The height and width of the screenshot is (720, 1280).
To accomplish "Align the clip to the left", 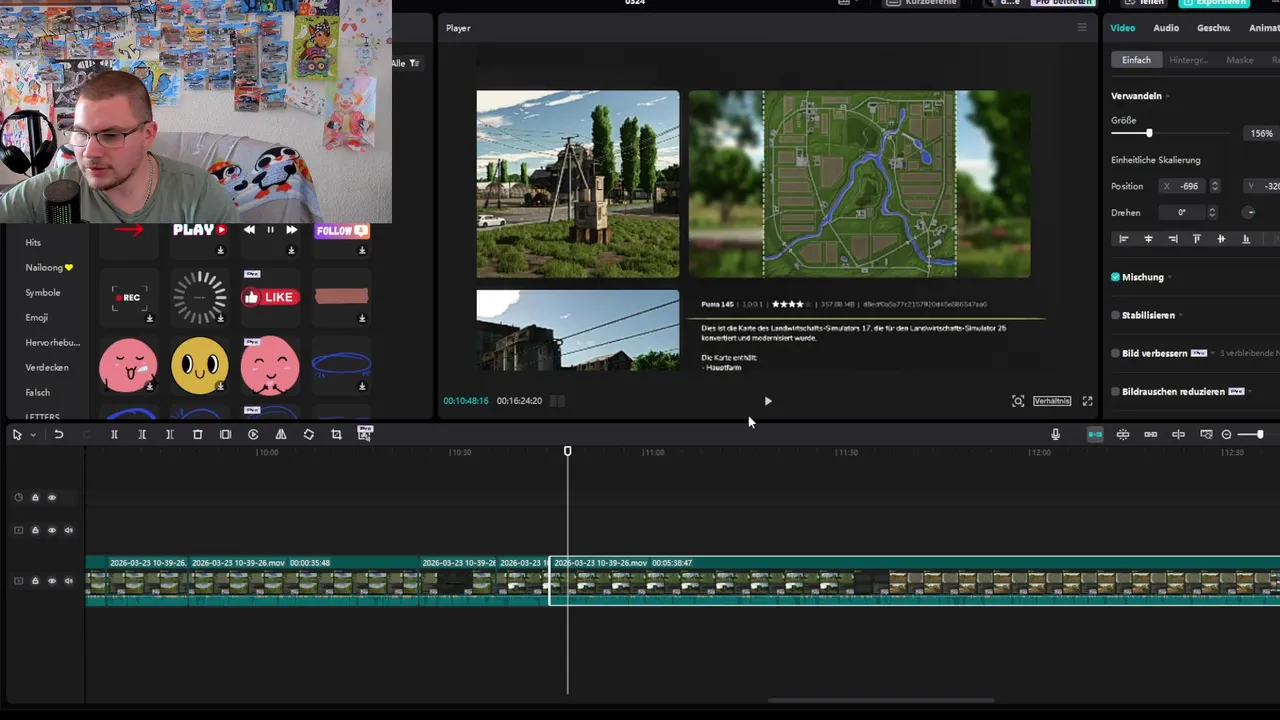I will [x=1124, y=239].
